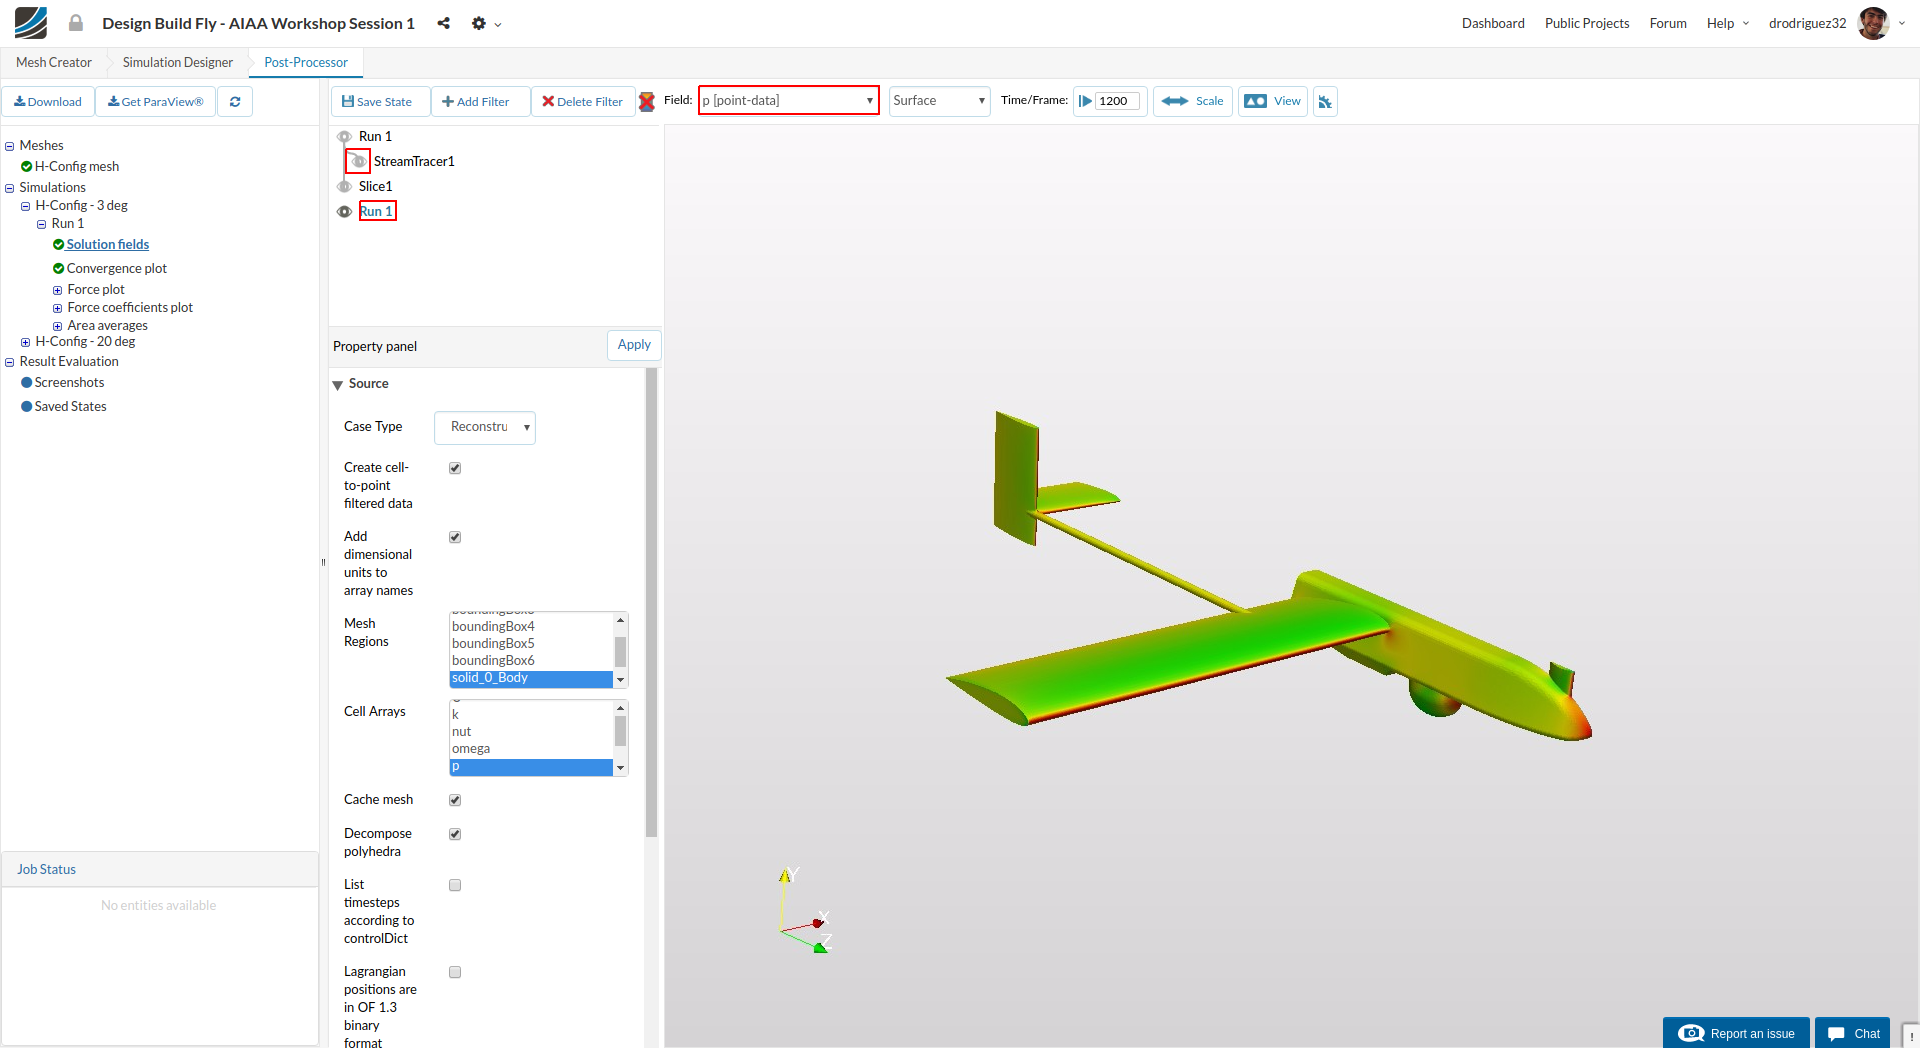
Task: Open the Field dropdown
Action: click(x=788, y=100)
